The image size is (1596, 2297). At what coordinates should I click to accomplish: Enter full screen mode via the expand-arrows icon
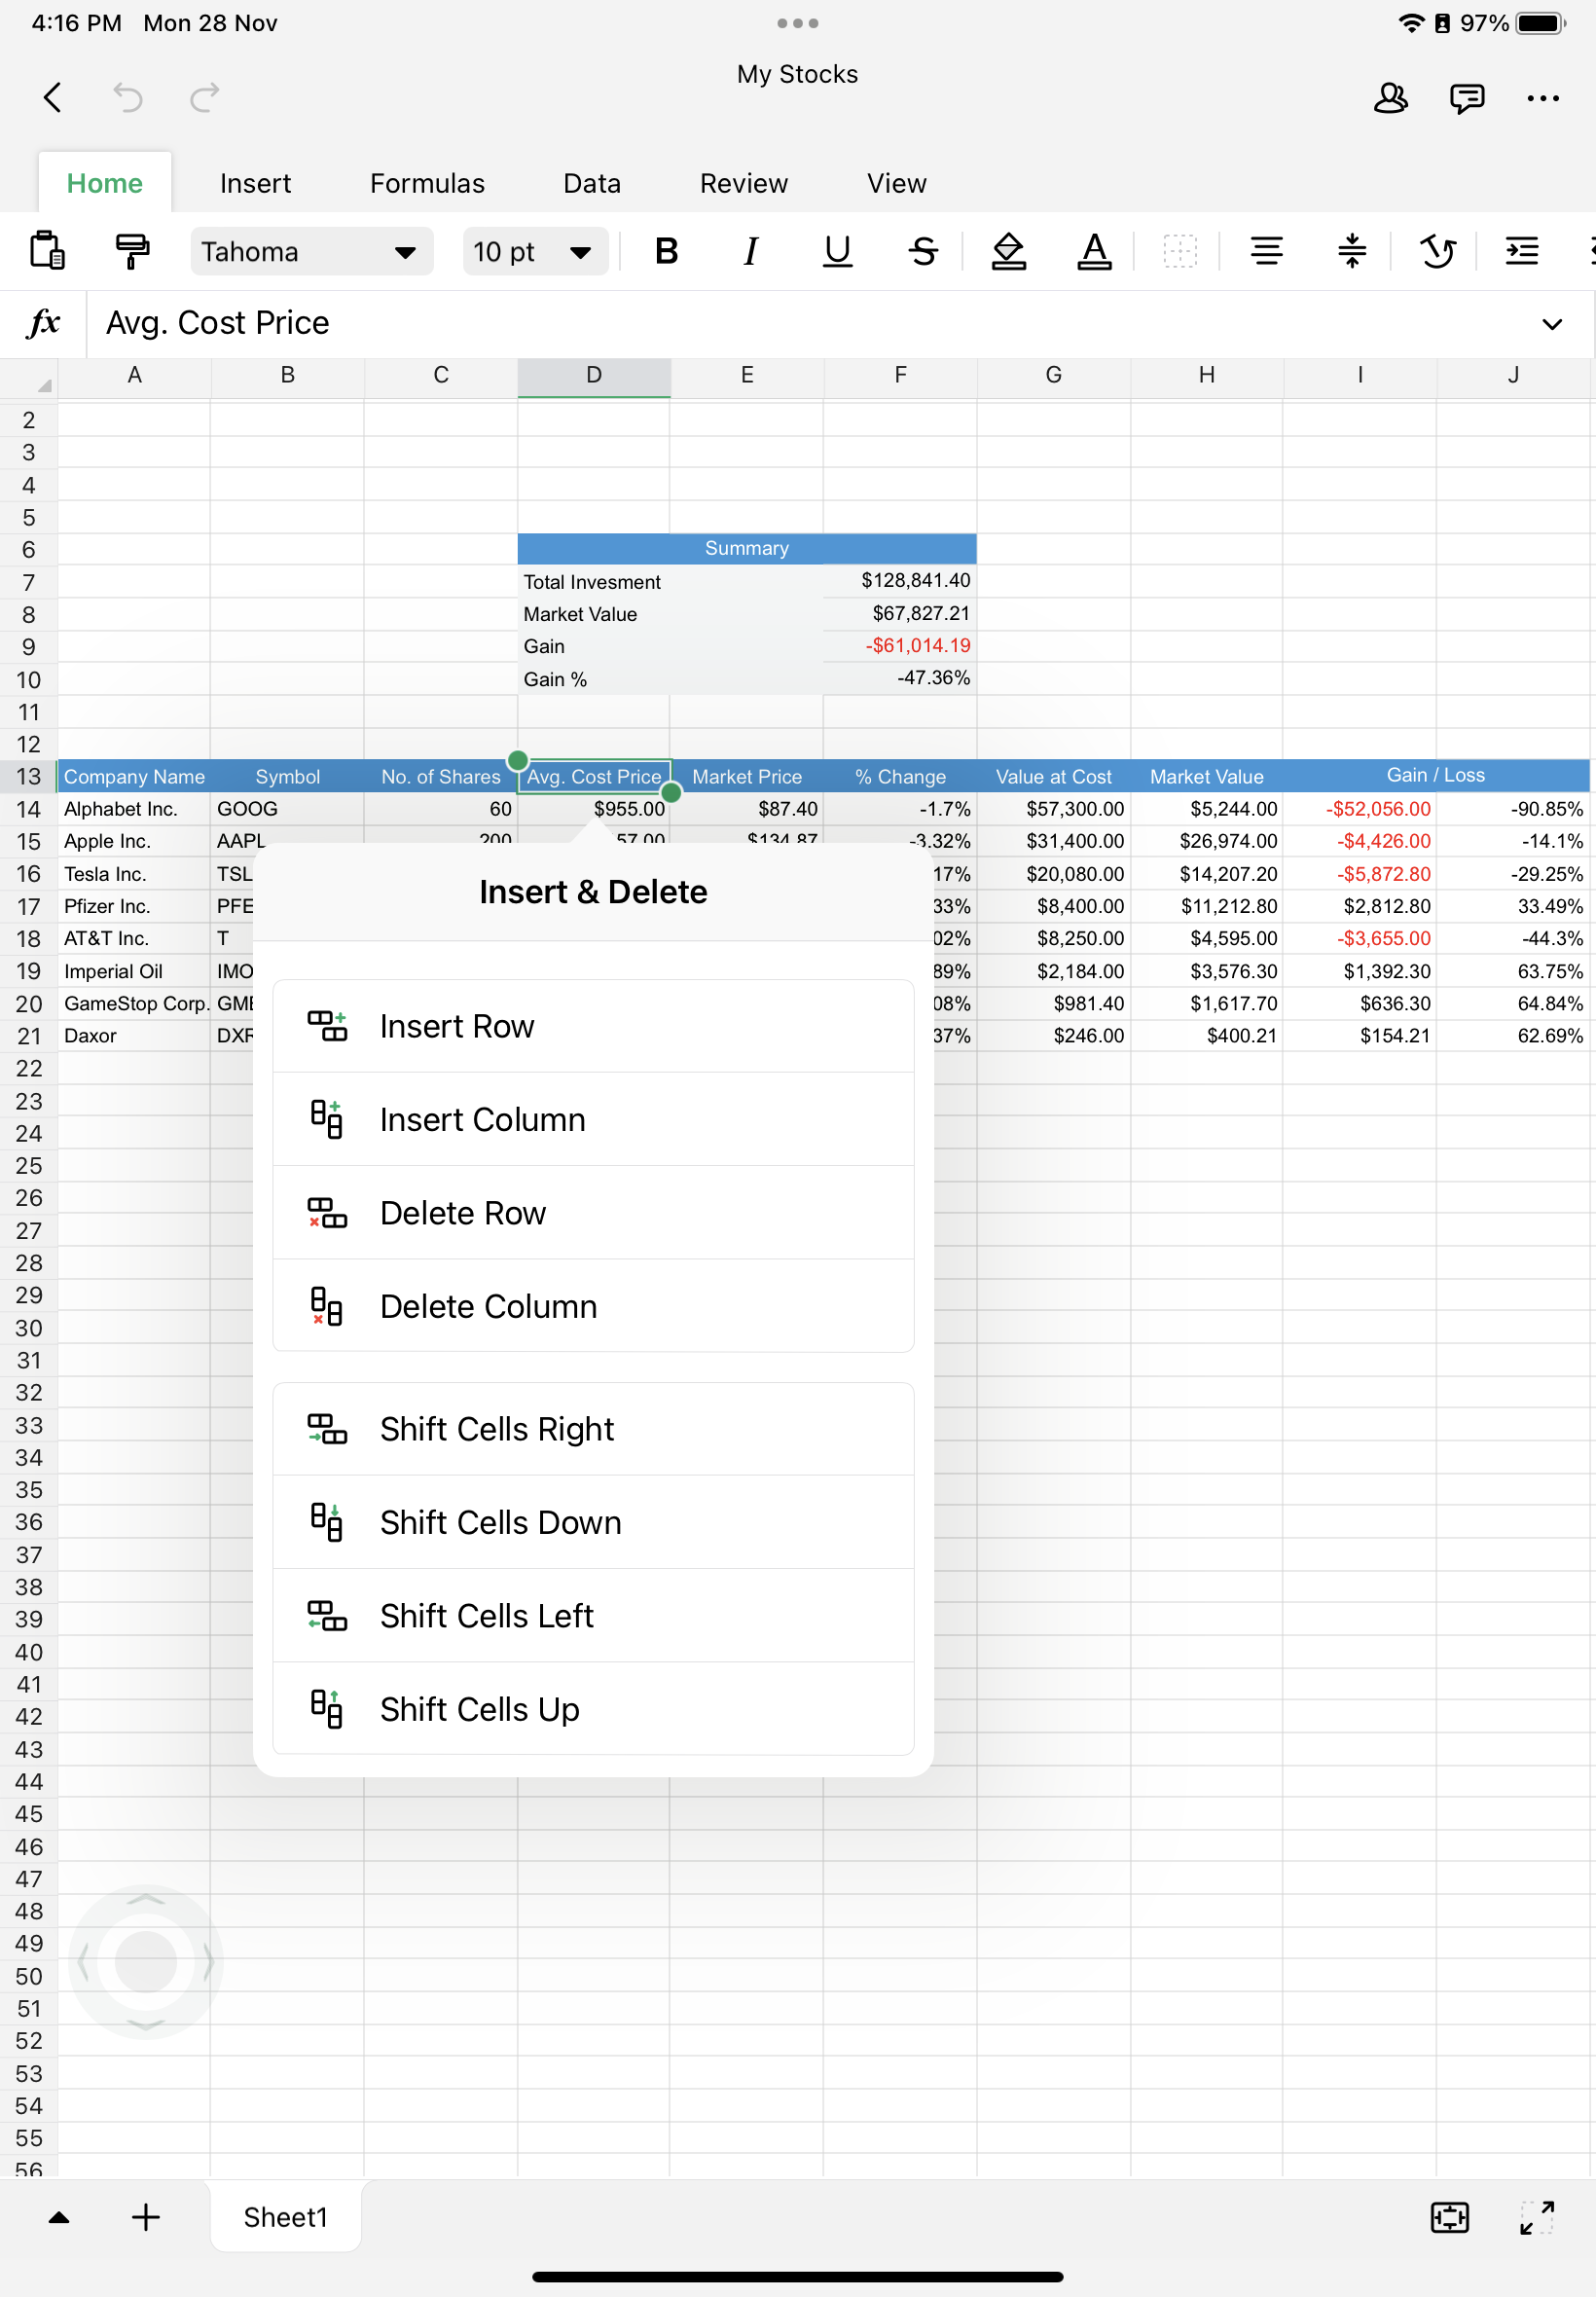1536,2218
